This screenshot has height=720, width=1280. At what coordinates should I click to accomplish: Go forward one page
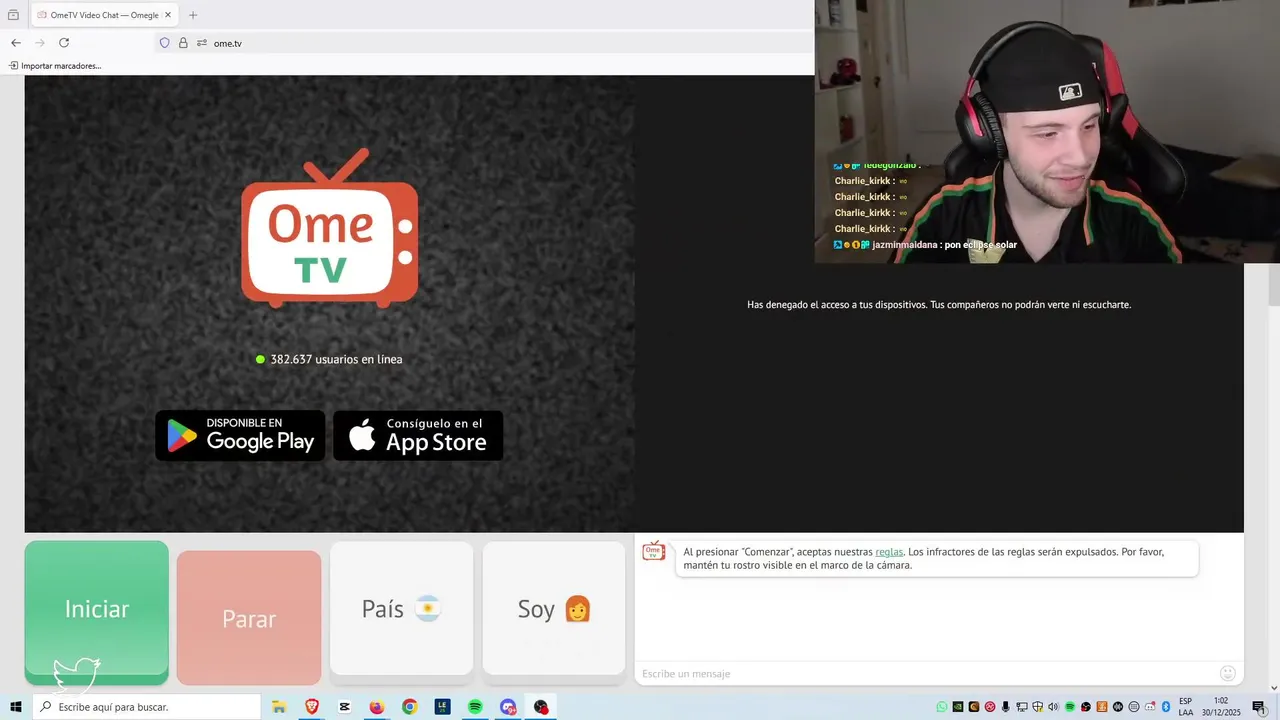(x=40, y=43)
